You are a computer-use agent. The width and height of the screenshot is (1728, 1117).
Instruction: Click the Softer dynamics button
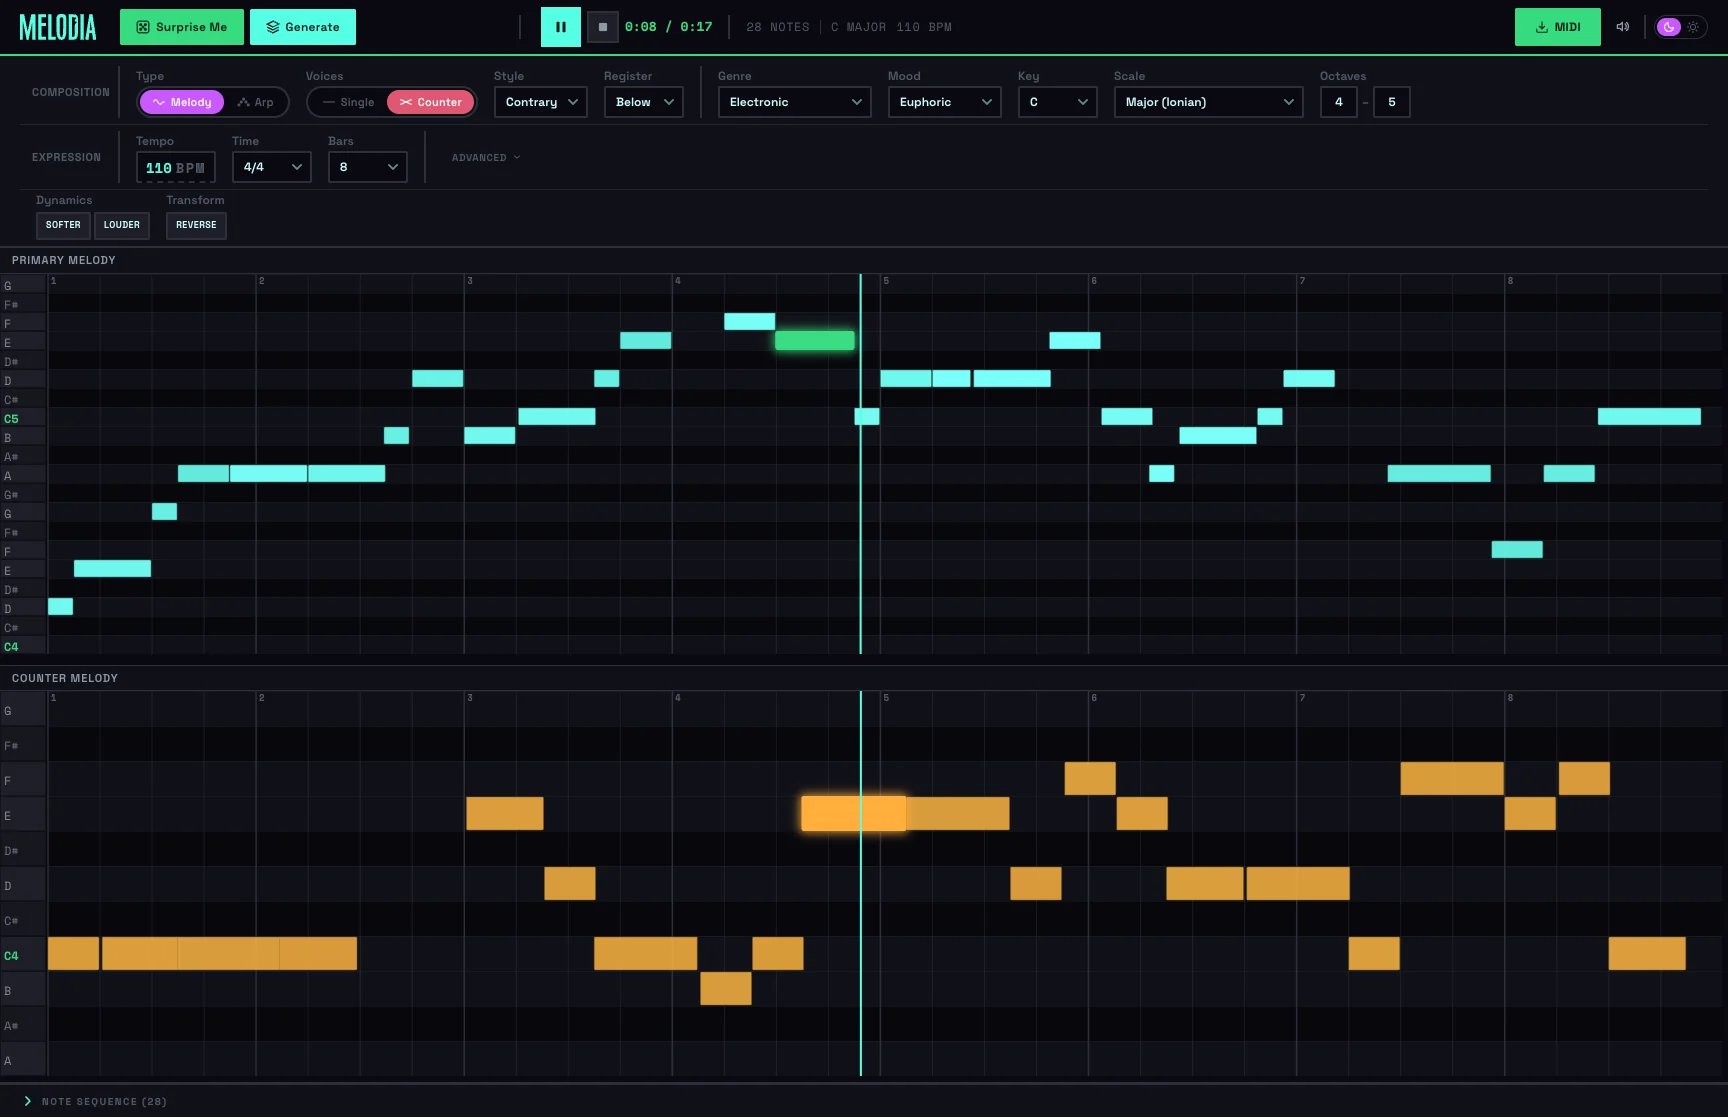coord(63,225)
